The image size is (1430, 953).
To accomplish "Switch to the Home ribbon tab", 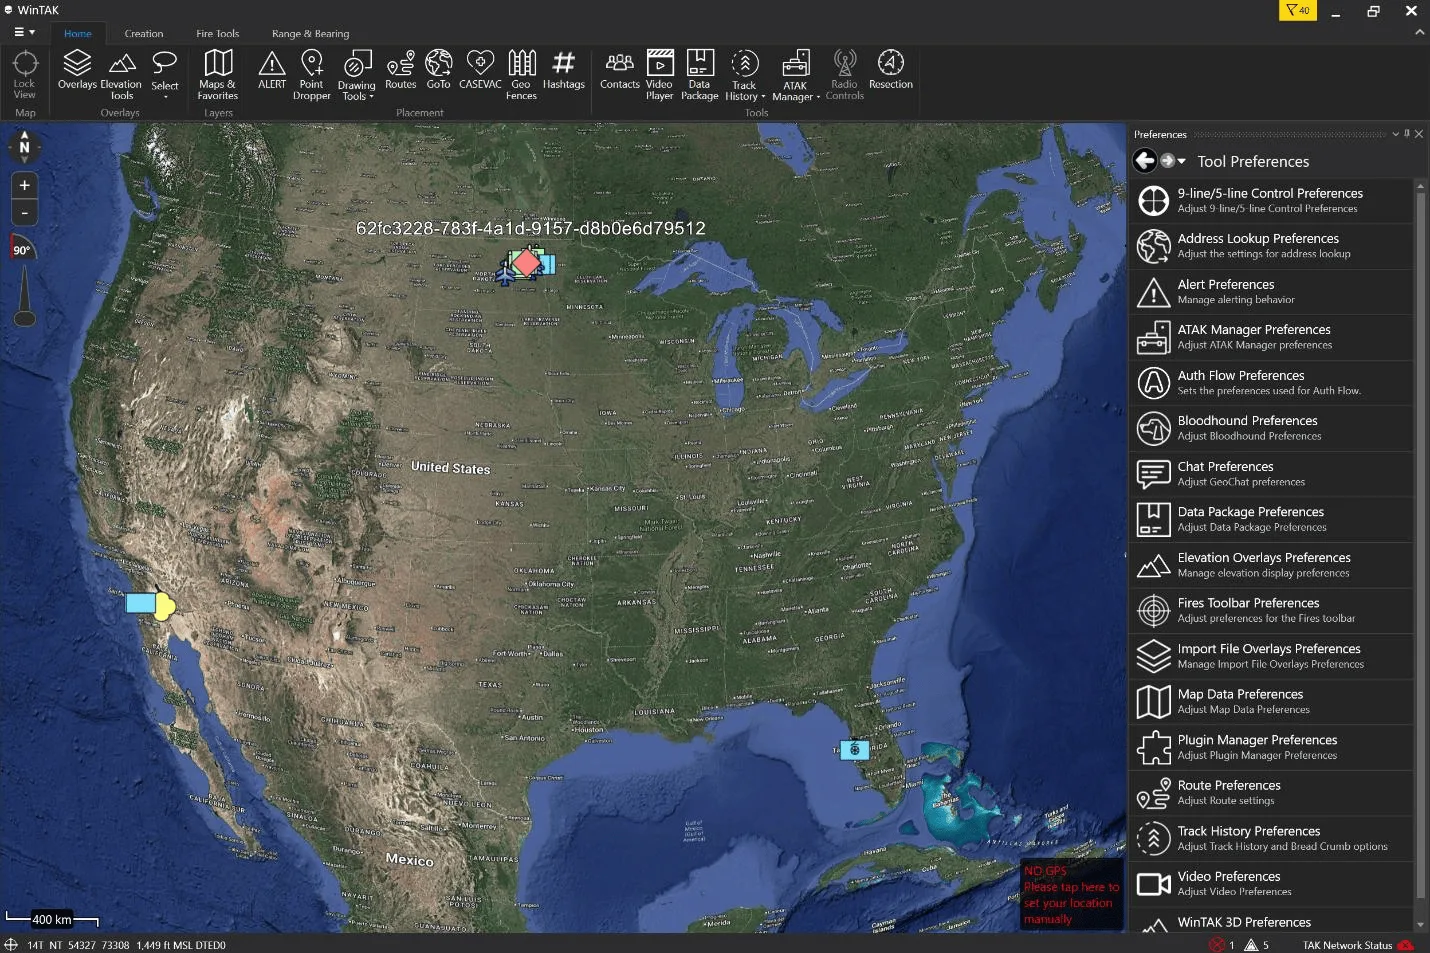I will click(78, 33).
